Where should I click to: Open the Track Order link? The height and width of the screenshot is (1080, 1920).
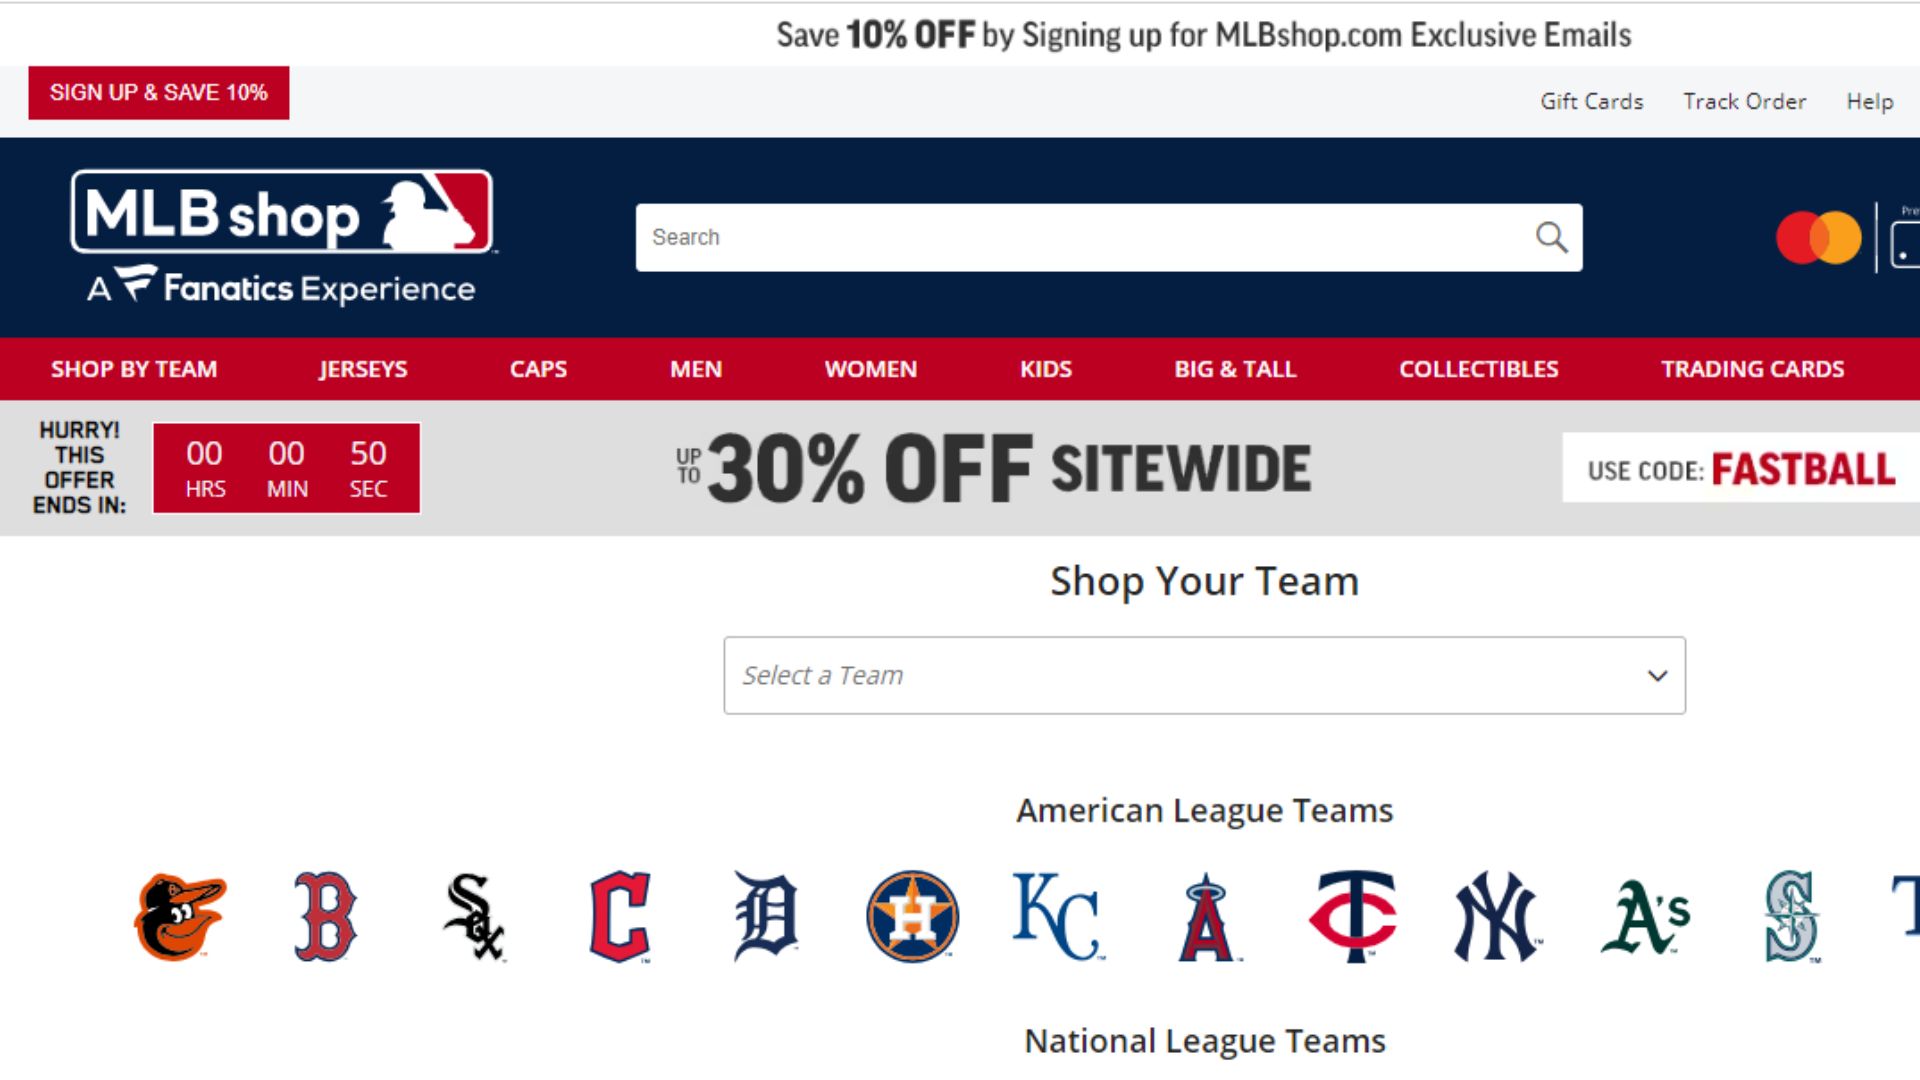coord(1744,101)
